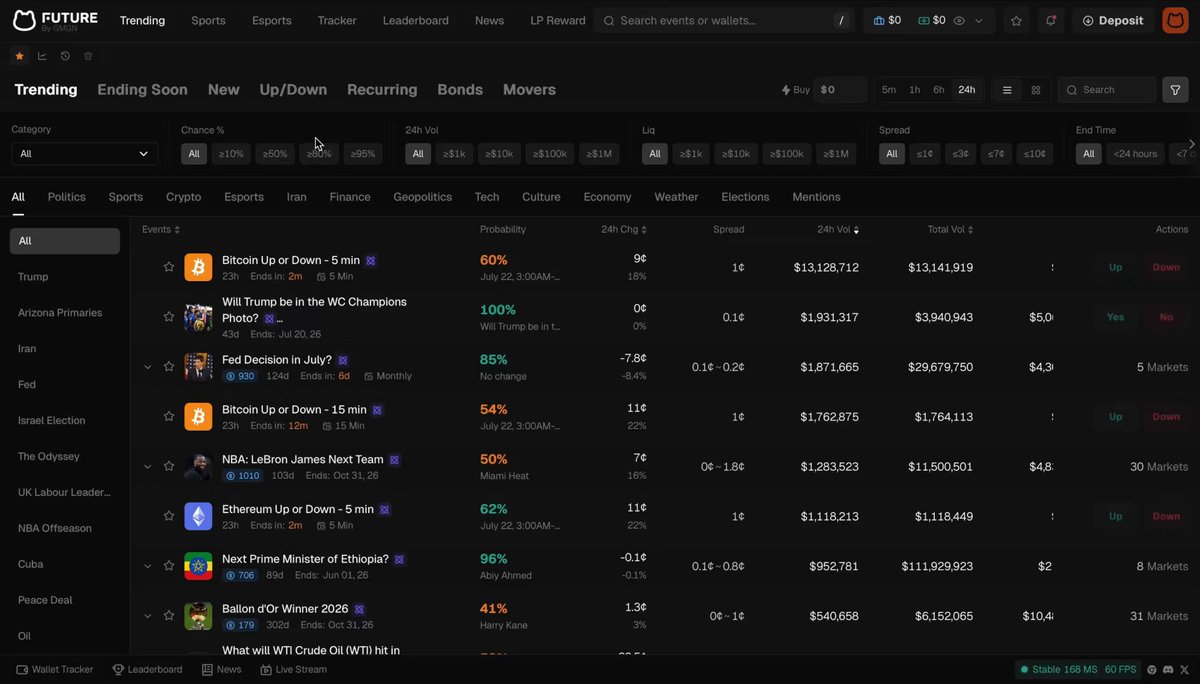Toggle balance visibility eye icon

(x=959, y=20)
